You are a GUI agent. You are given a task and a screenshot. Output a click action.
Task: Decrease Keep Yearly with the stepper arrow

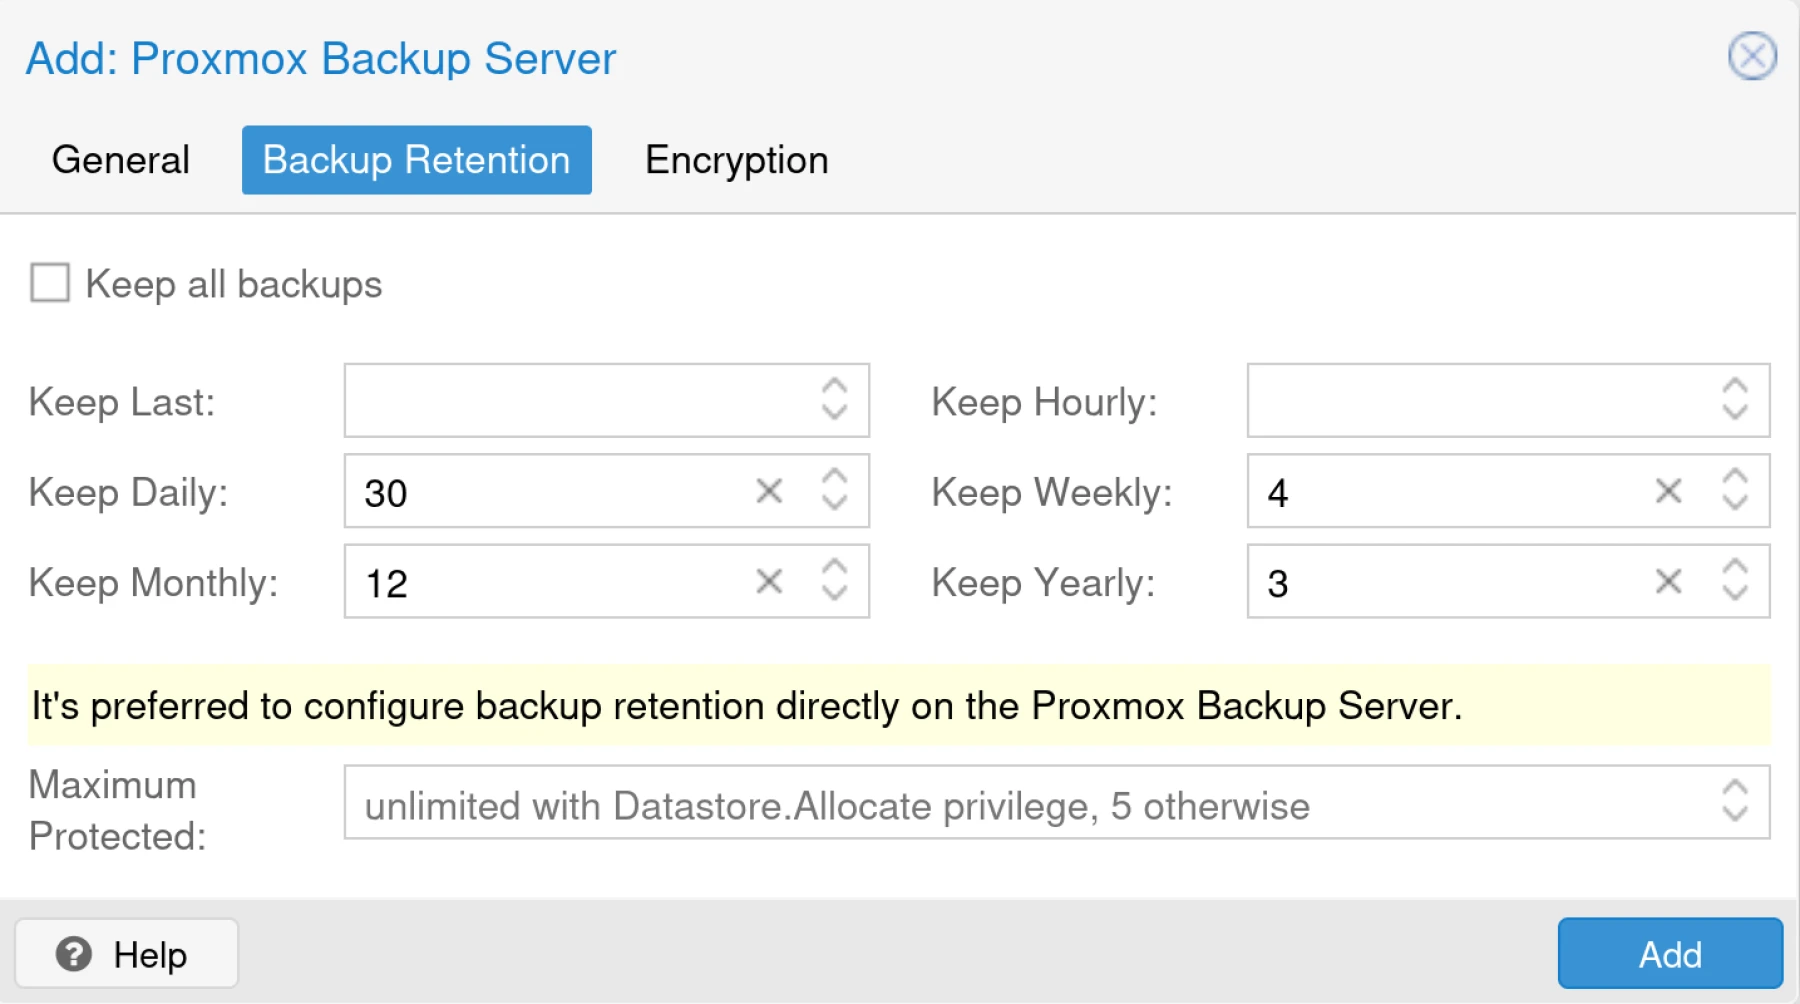click(1733, 592)
